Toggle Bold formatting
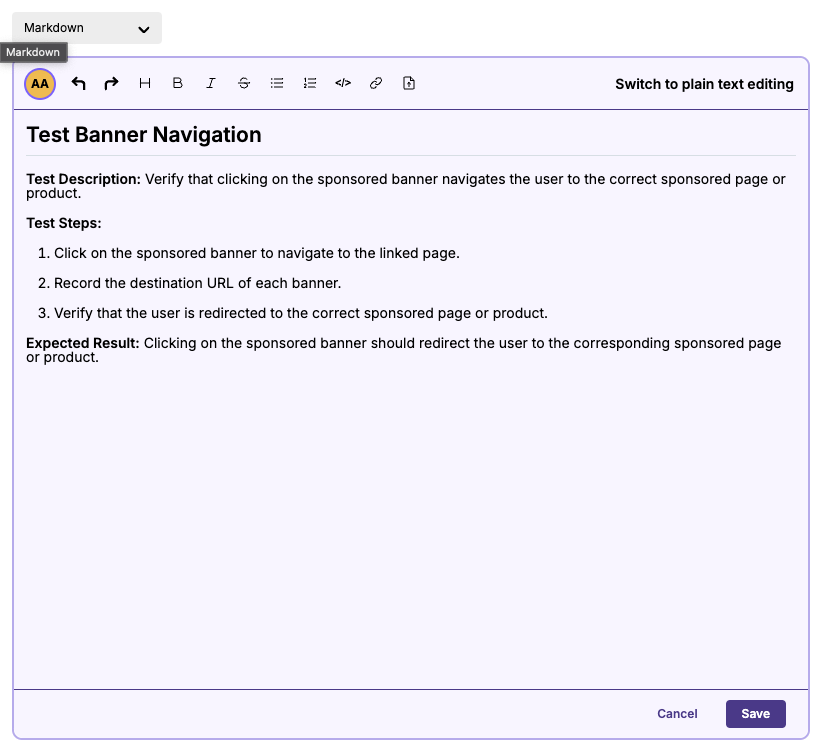Viewport: 822px width, 751px height. click(x=177, y=83)
